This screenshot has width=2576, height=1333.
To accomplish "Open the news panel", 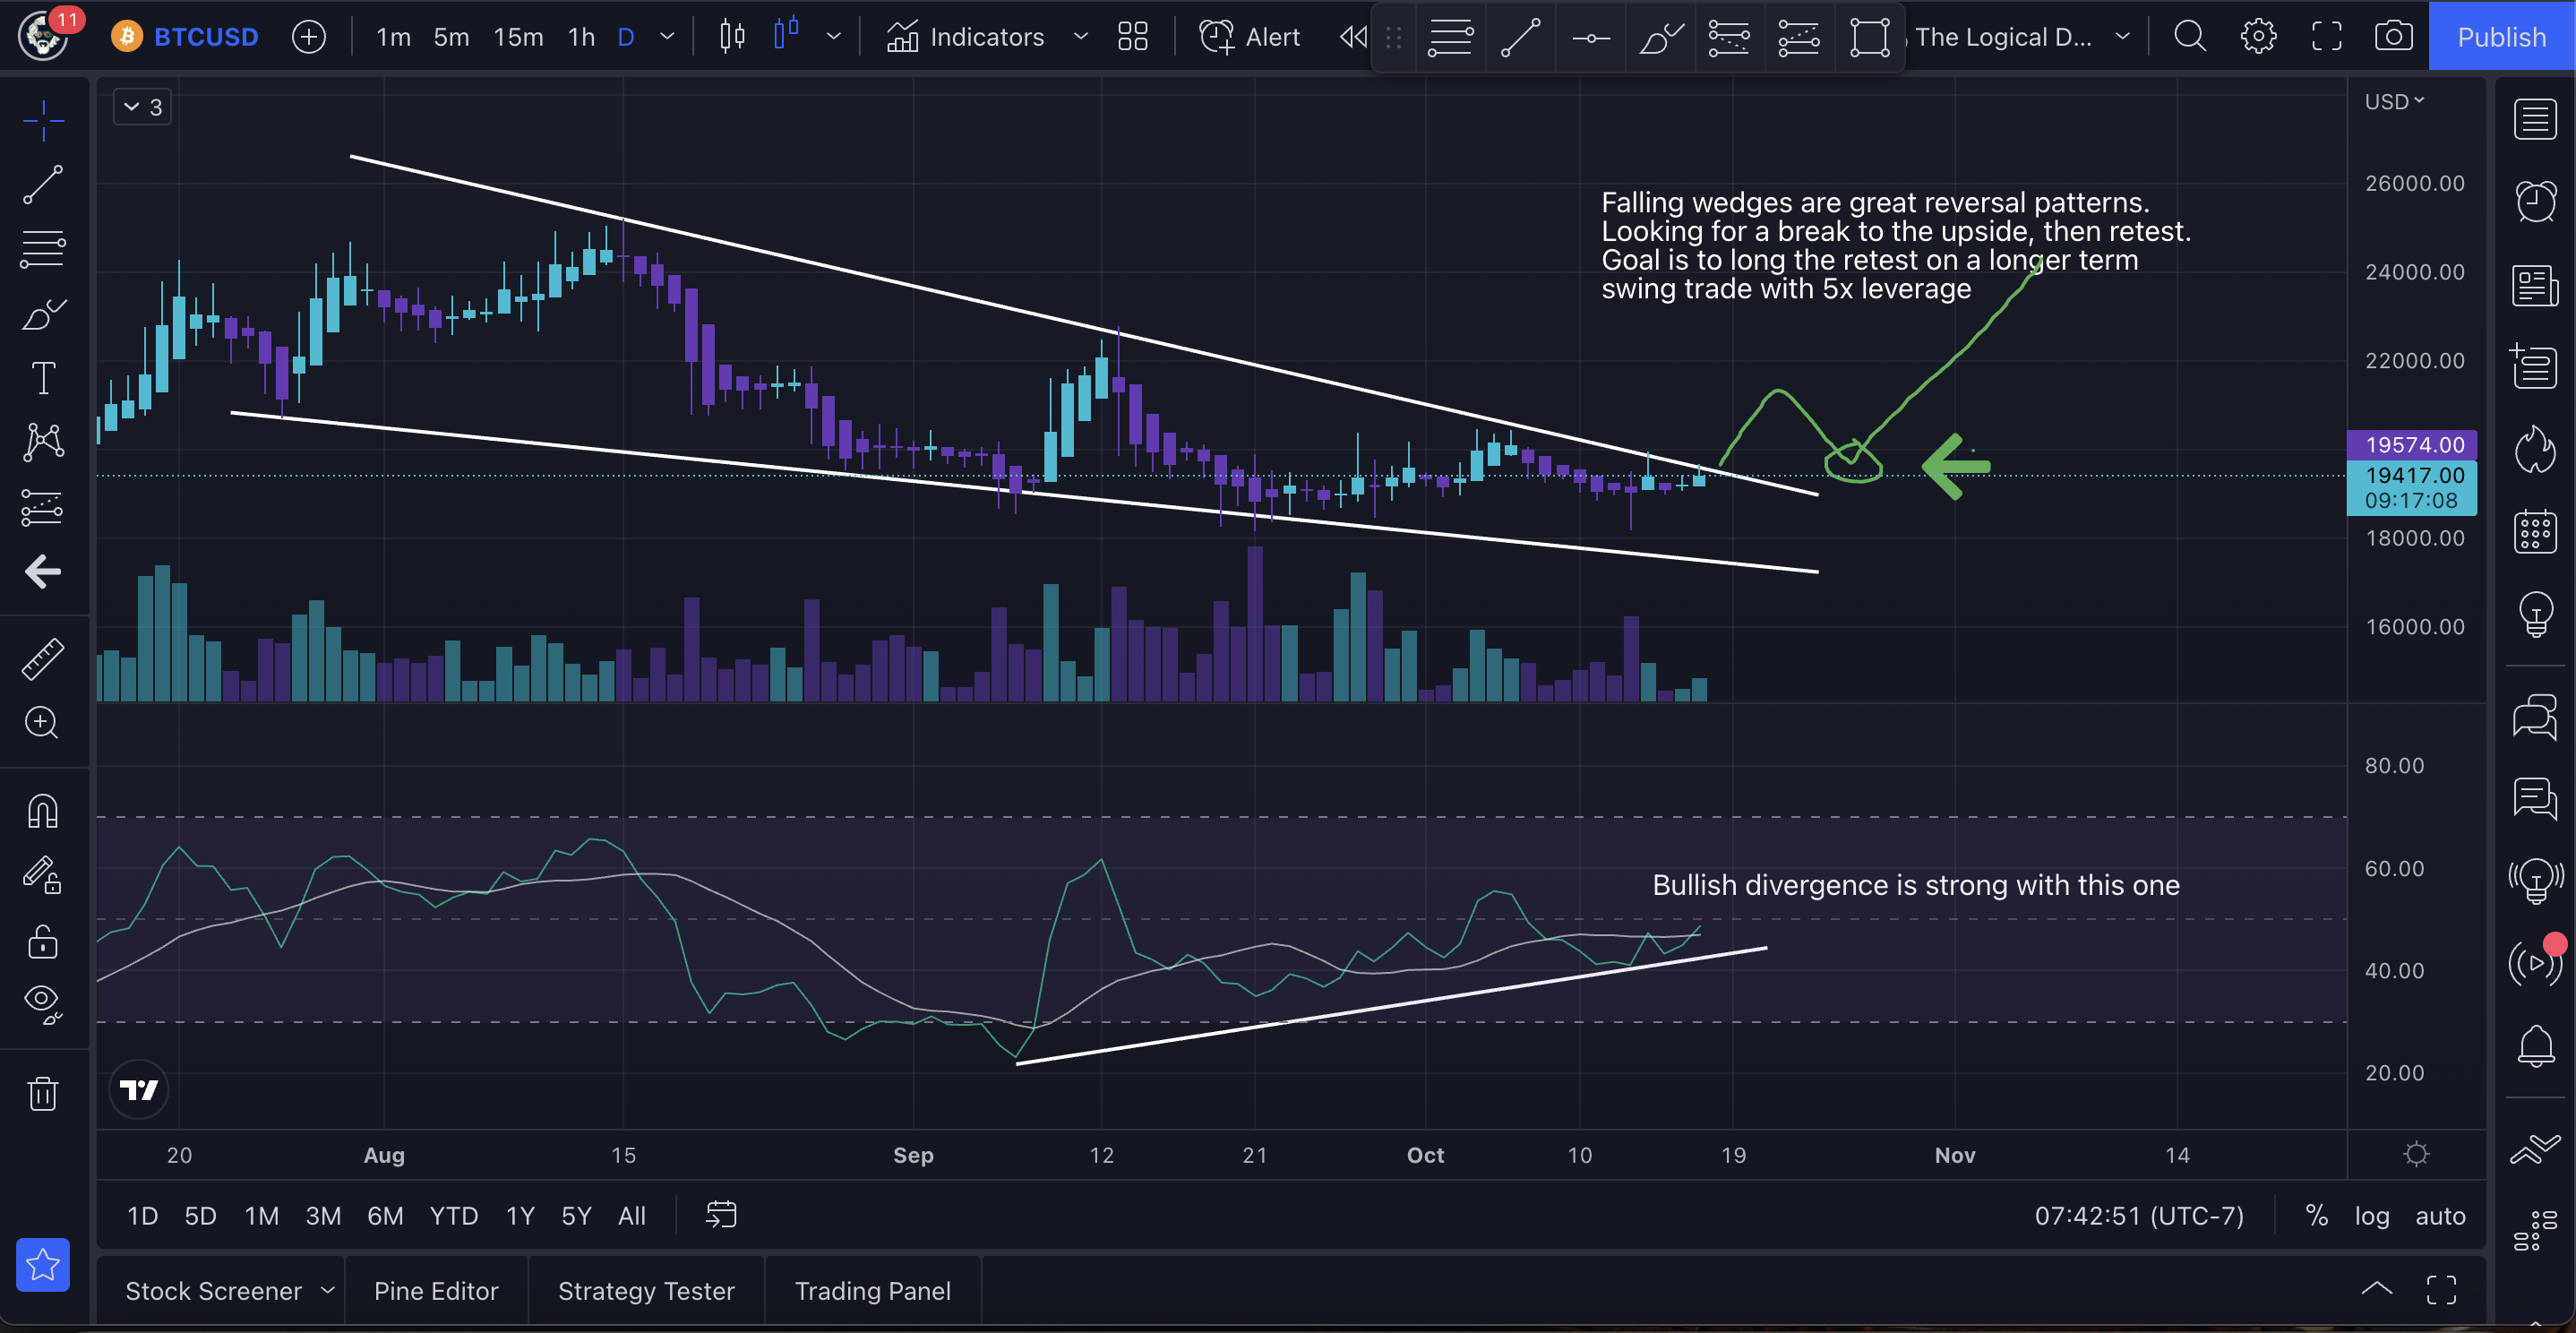I will click(x=2535, y=285).
